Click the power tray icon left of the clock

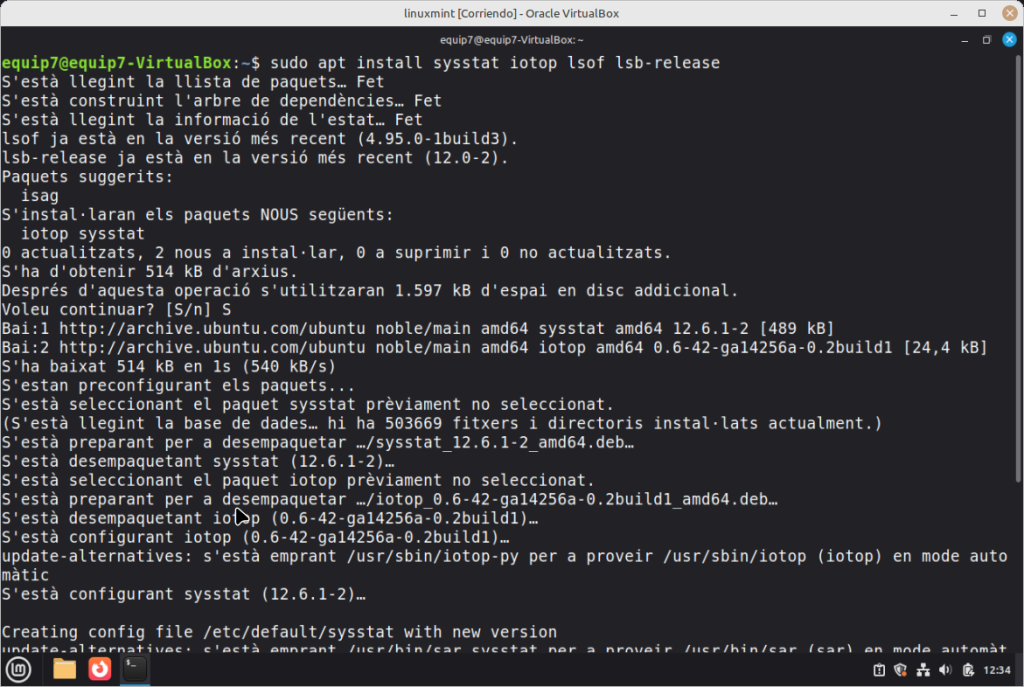[x=968, y=669]
